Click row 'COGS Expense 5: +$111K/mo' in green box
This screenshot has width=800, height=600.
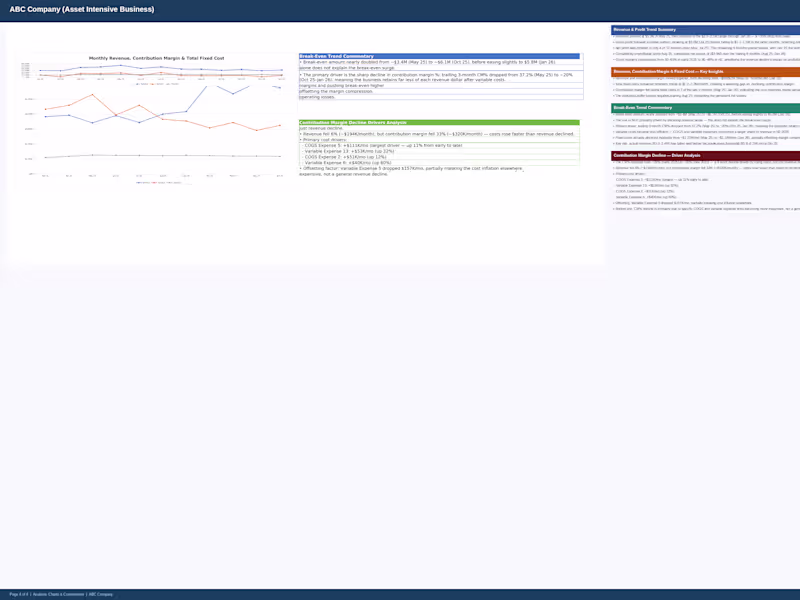439,145
